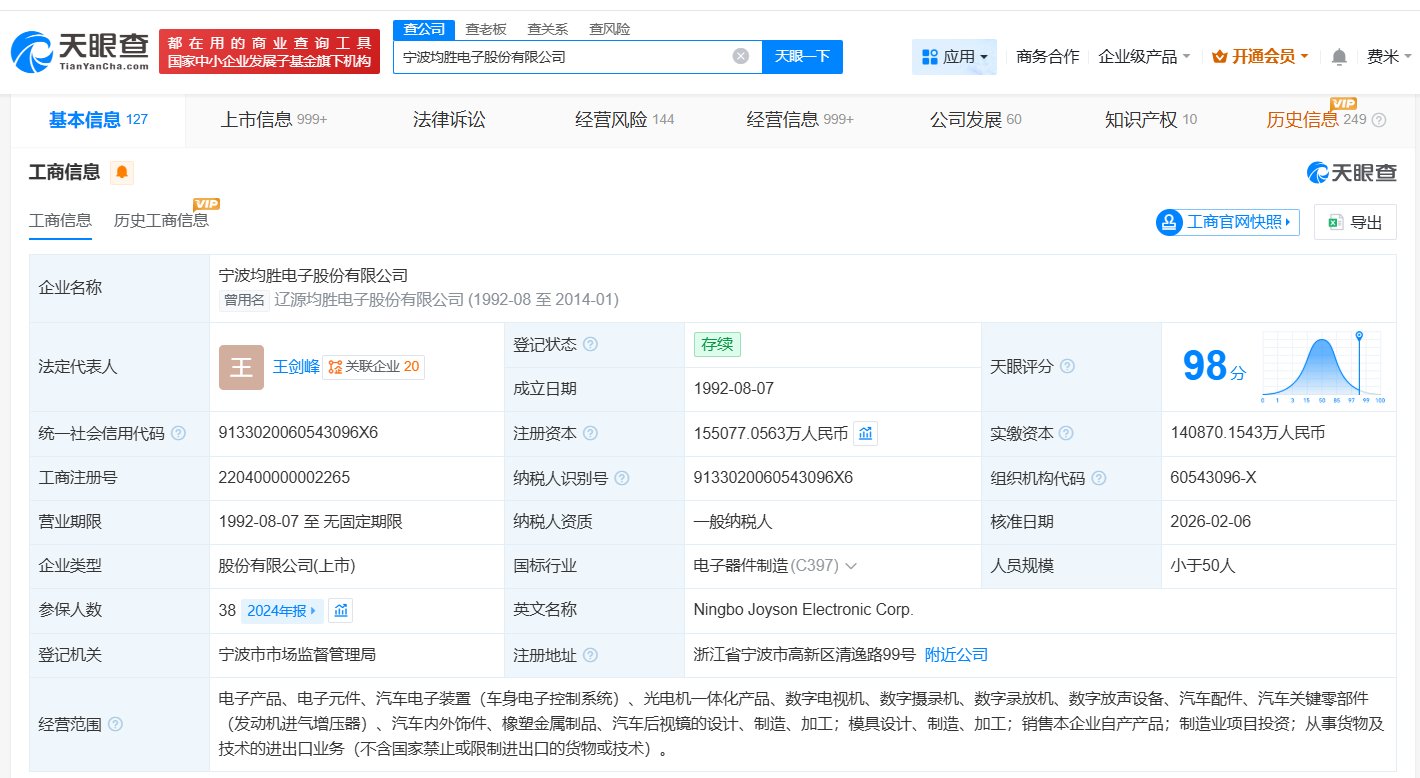Open the 开通会员 membership dropdown
Image resolution: width=1420 pixels, height=778 pixels.
point(1259,57)
